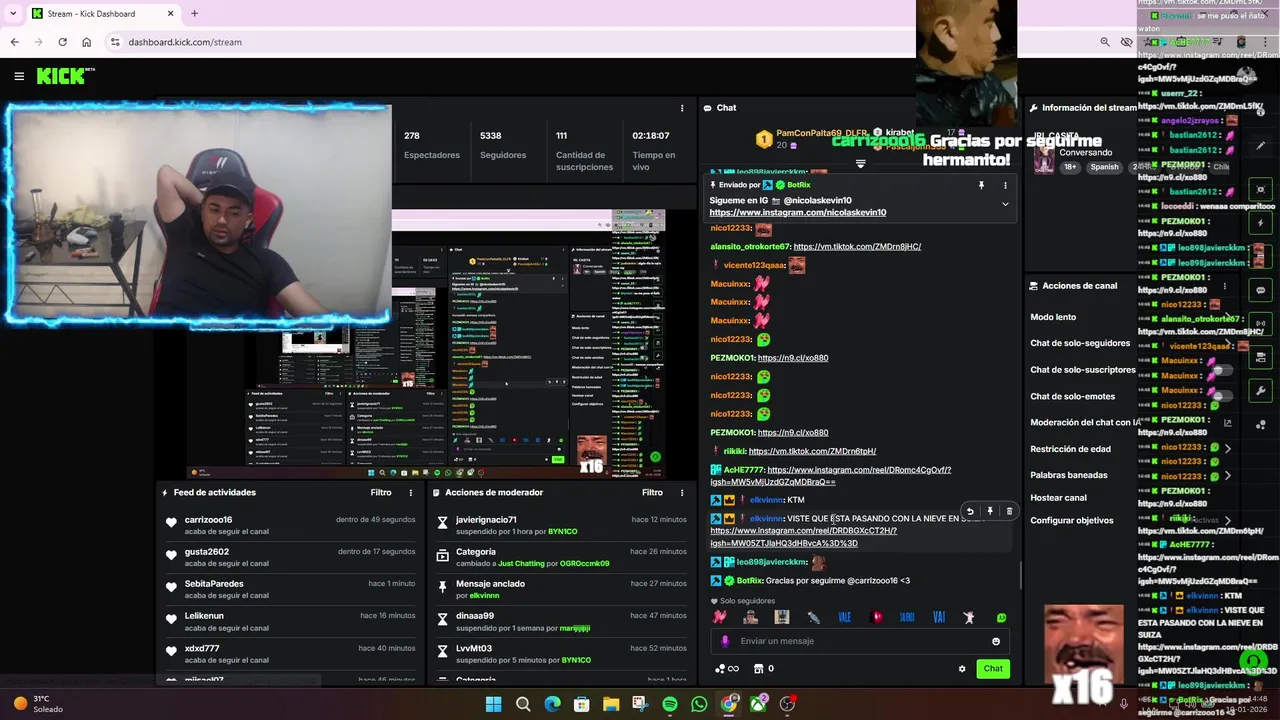Select the green smiley emote in emote row

pyautogui.click(x=1001, y=617)
